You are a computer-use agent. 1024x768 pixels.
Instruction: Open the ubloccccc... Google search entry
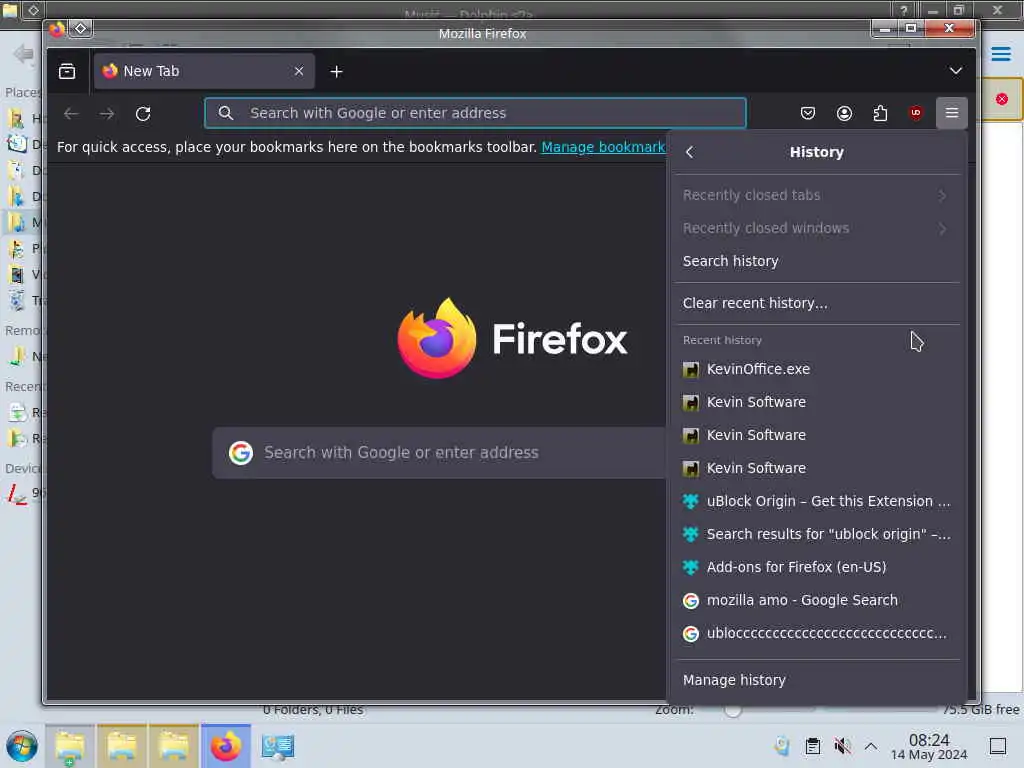coord(816,633)
